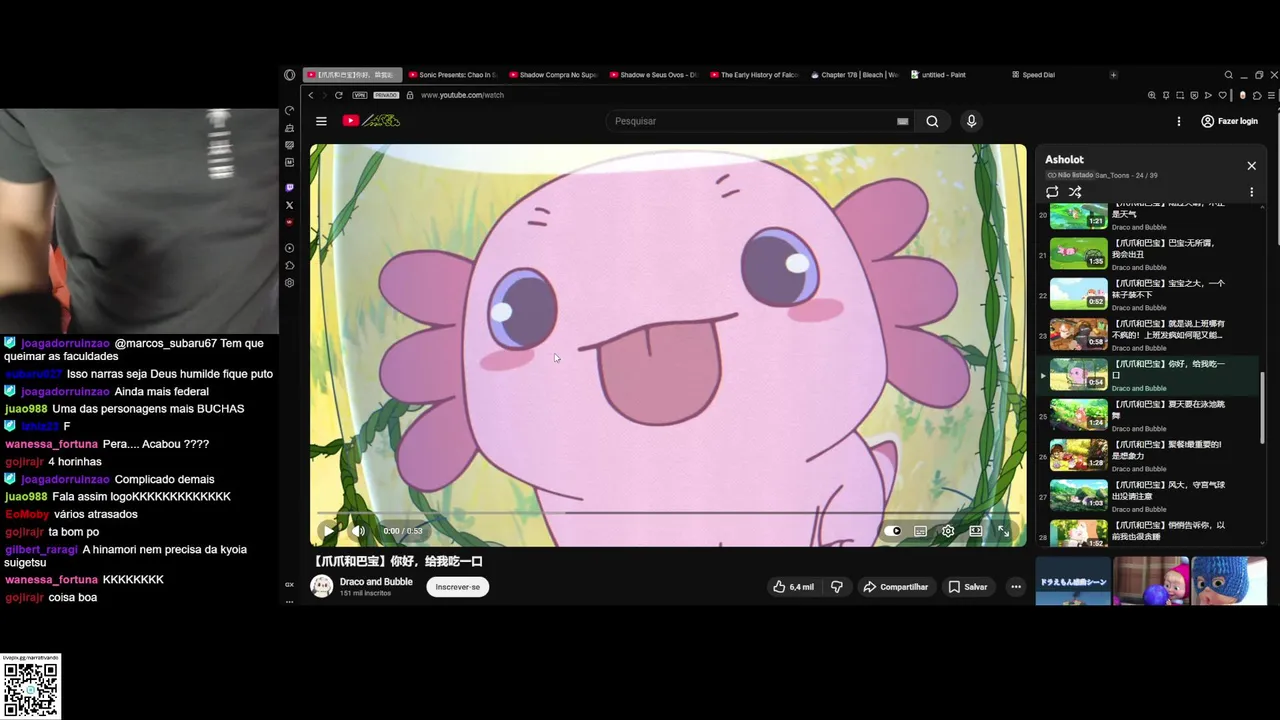Screen dimensions: 1280x720
Task: Click the playlist panel scrollbar
Action: tap(1263, 408)
